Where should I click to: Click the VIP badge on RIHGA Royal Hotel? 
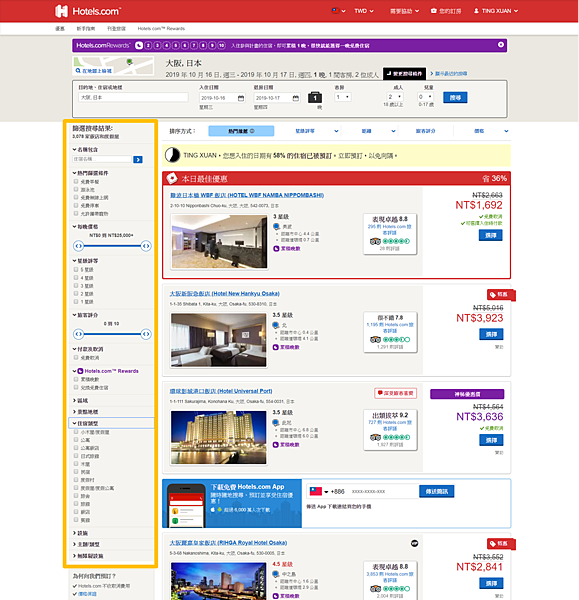(x=414, y=543)
